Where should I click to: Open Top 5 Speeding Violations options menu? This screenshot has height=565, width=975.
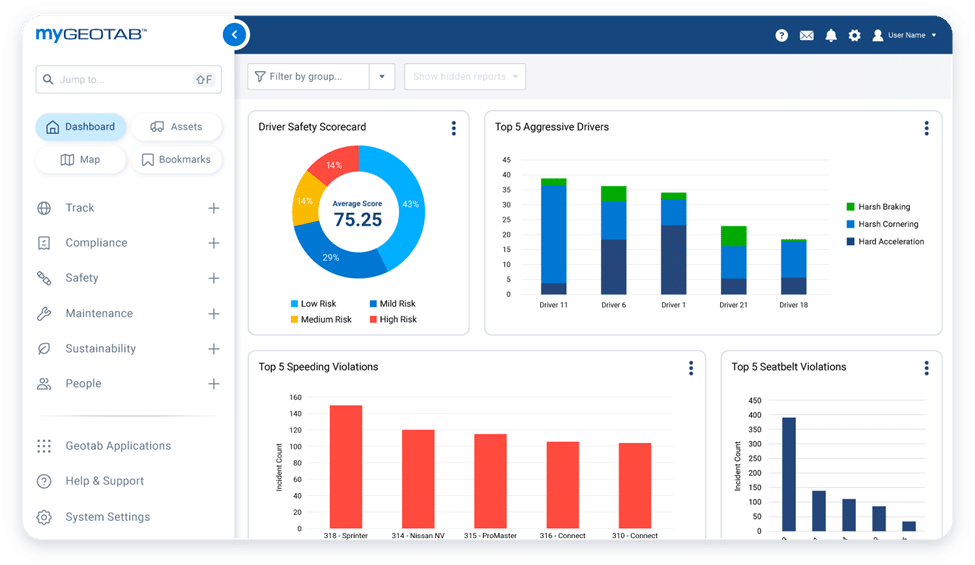pyautogui.click(x=690, y=368)
